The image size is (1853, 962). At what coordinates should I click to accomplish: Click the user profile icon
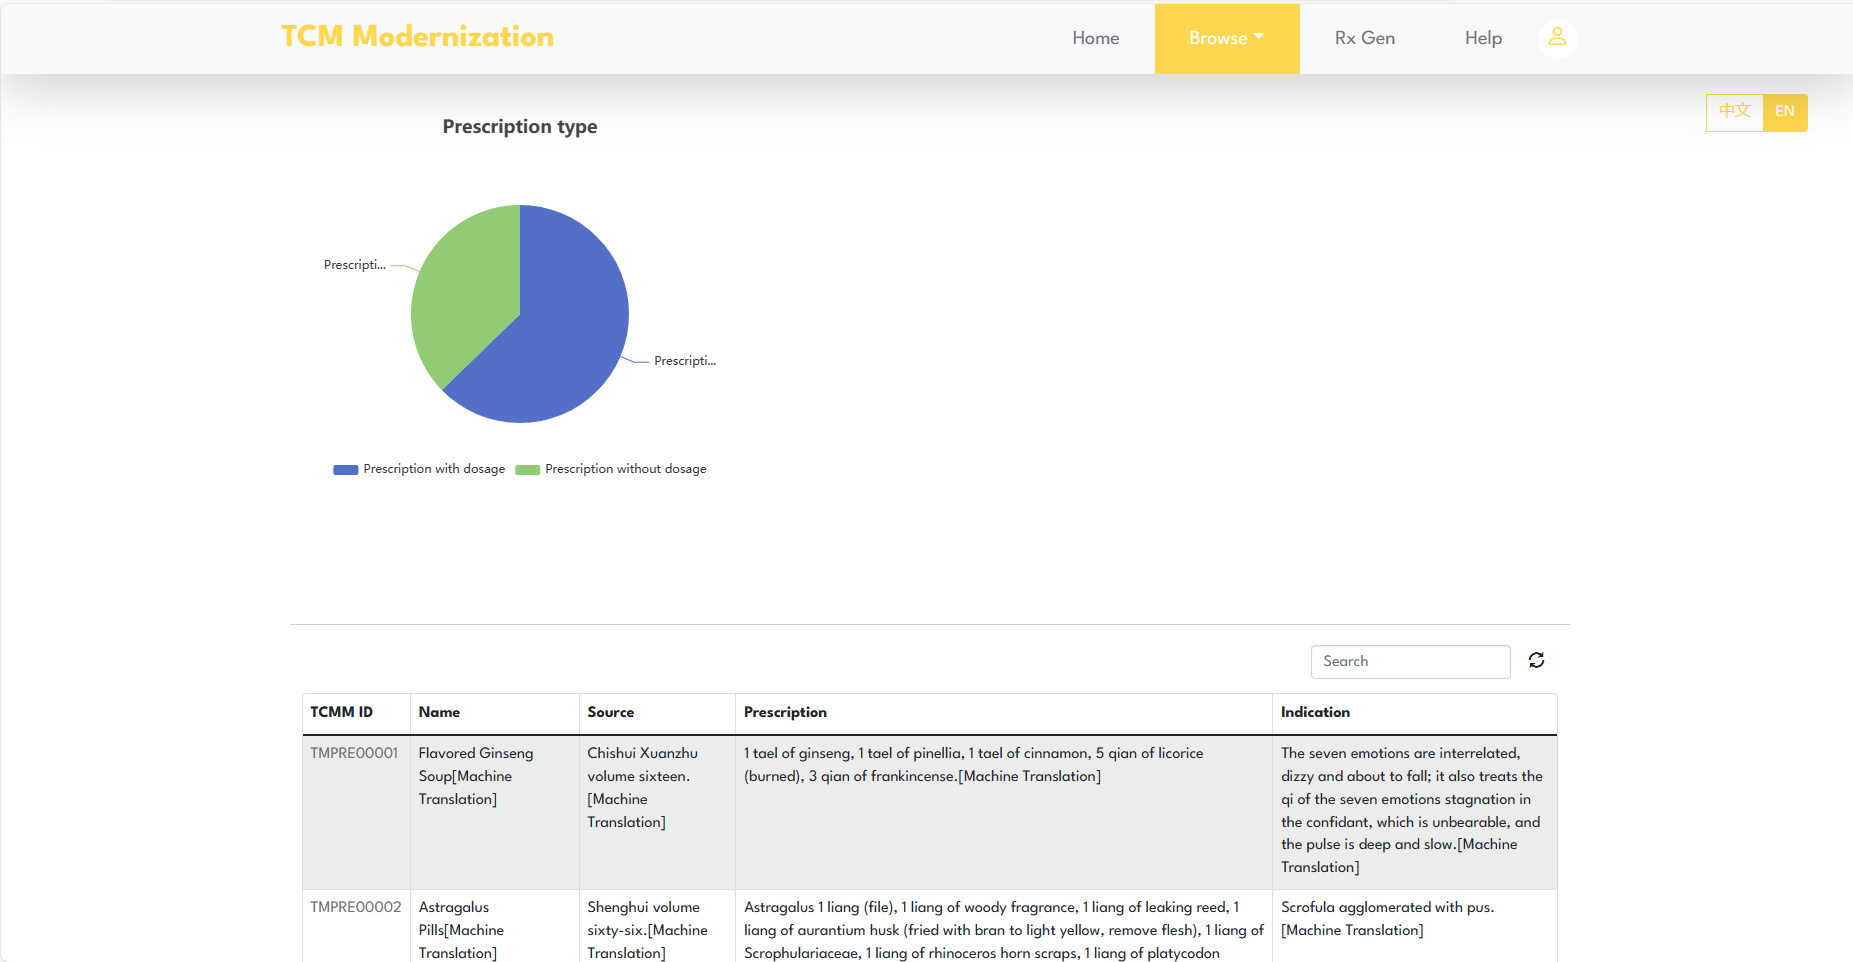click(1557, 38)
